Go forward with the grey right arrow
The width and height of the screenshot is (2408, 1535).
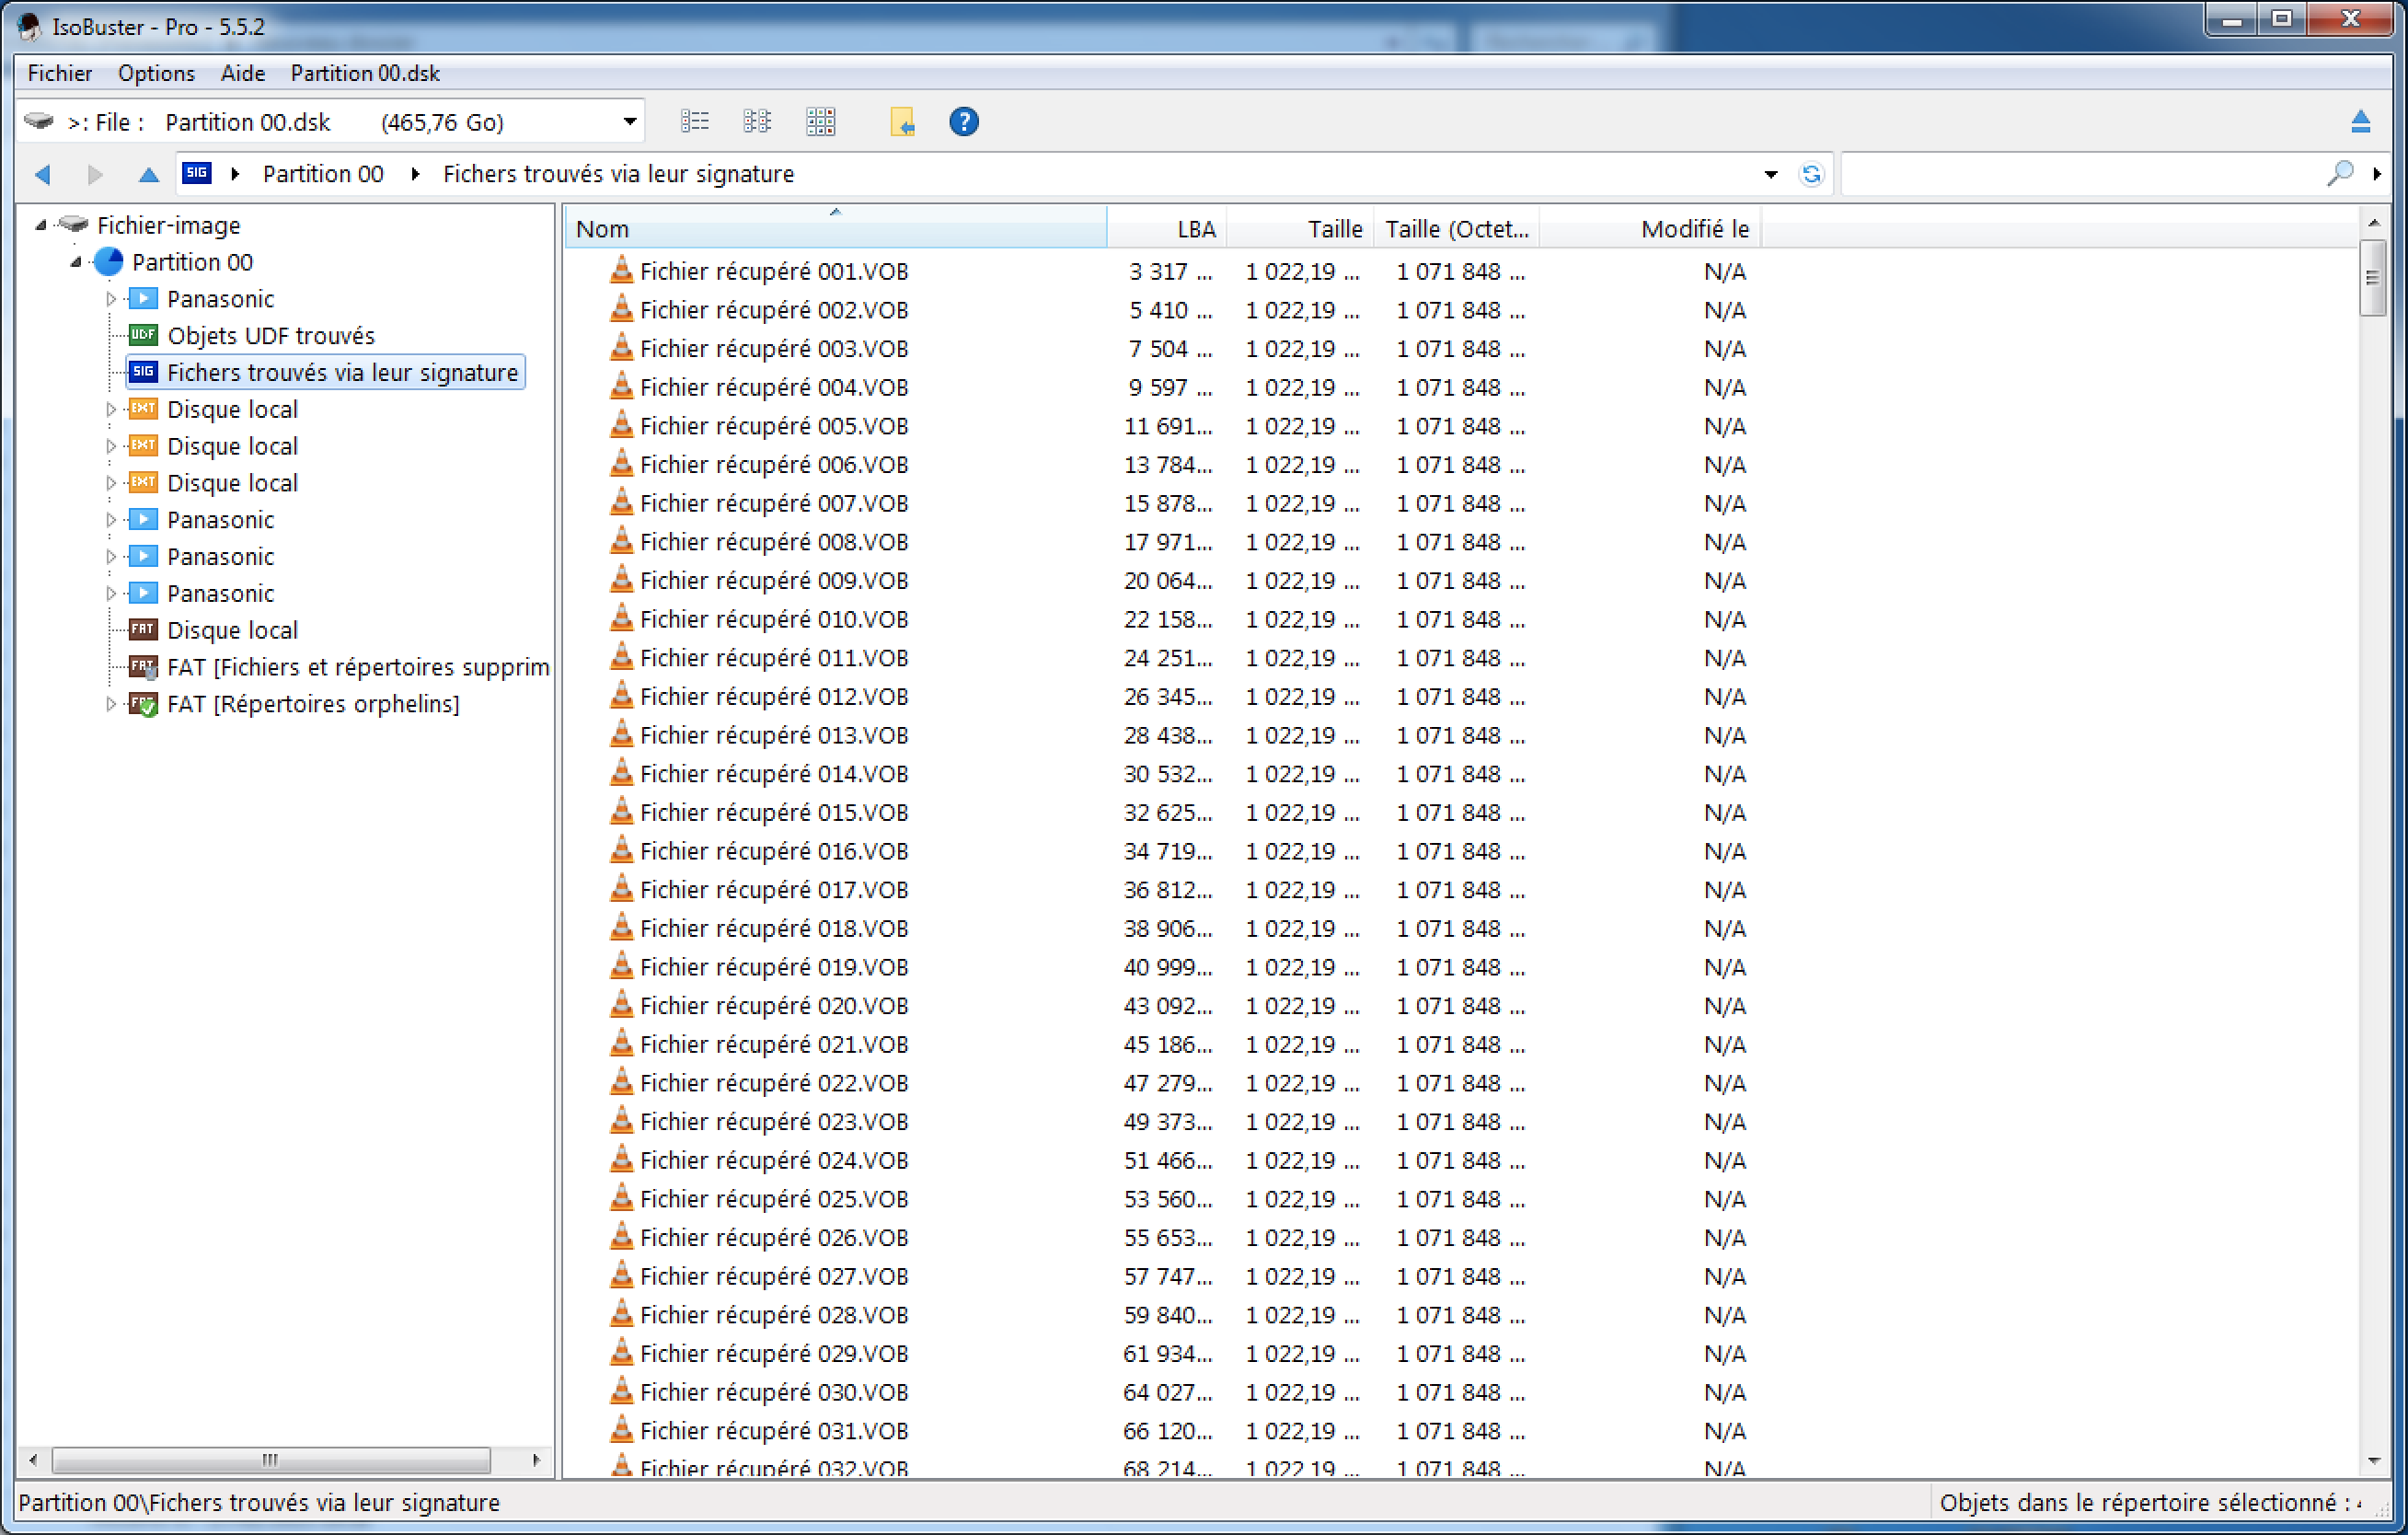click(95, 174)
